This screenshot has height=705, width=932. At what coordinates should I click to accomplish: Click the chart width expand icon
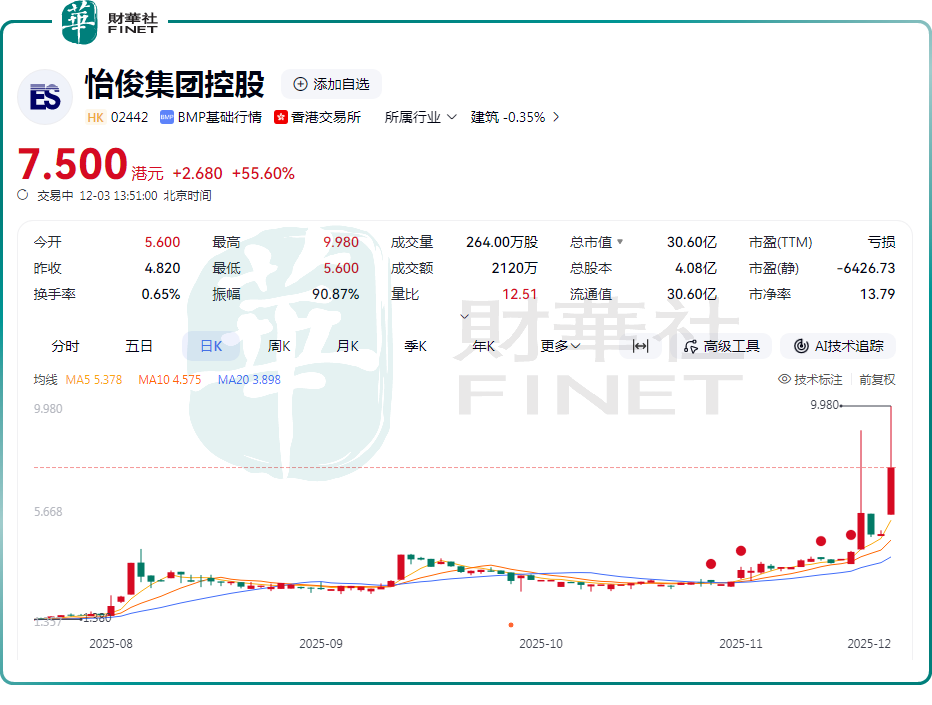coord(640,346)
